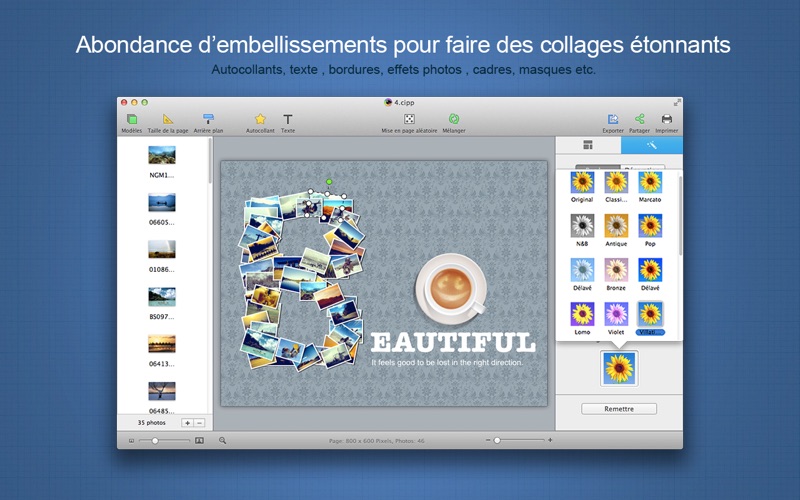Apply the Violet photo filter
This screenshot has width=800, height=500.
[616, 318]
